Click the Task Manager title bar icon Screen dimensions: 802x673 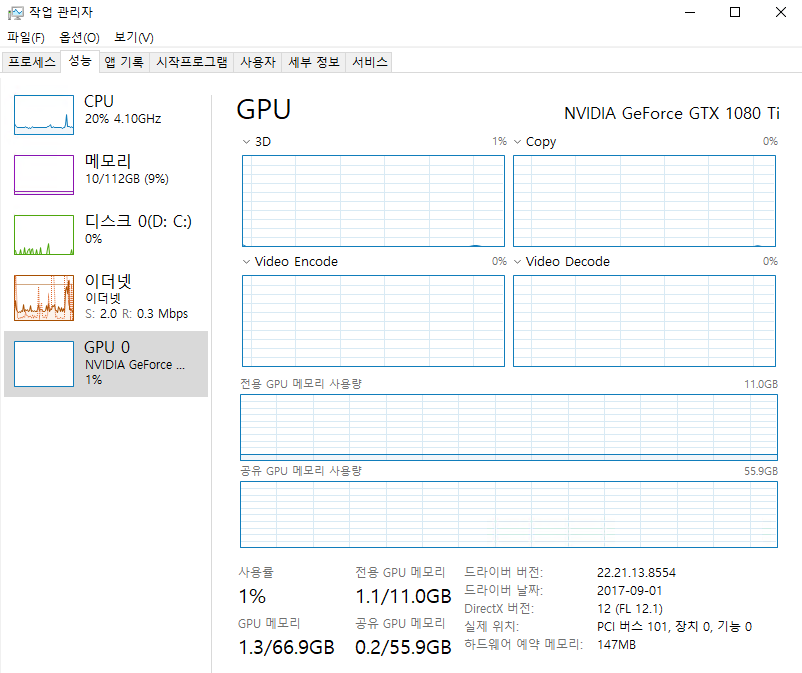15,12
